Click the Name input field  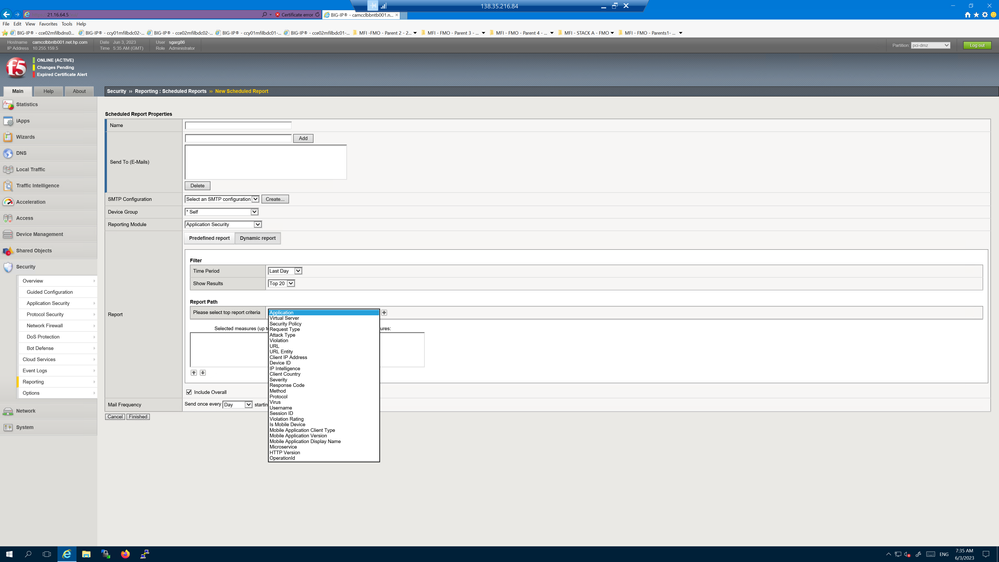pos(238,126)
